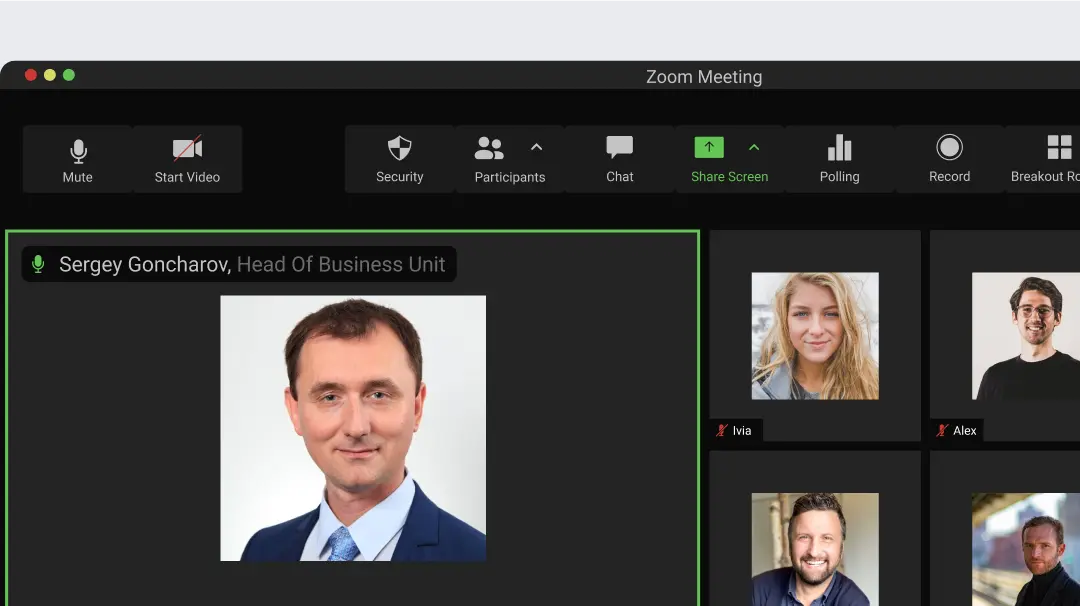Screen dimensions: 1080x606
Task: Mute the microphone
Action: click(x=78, y=159)
